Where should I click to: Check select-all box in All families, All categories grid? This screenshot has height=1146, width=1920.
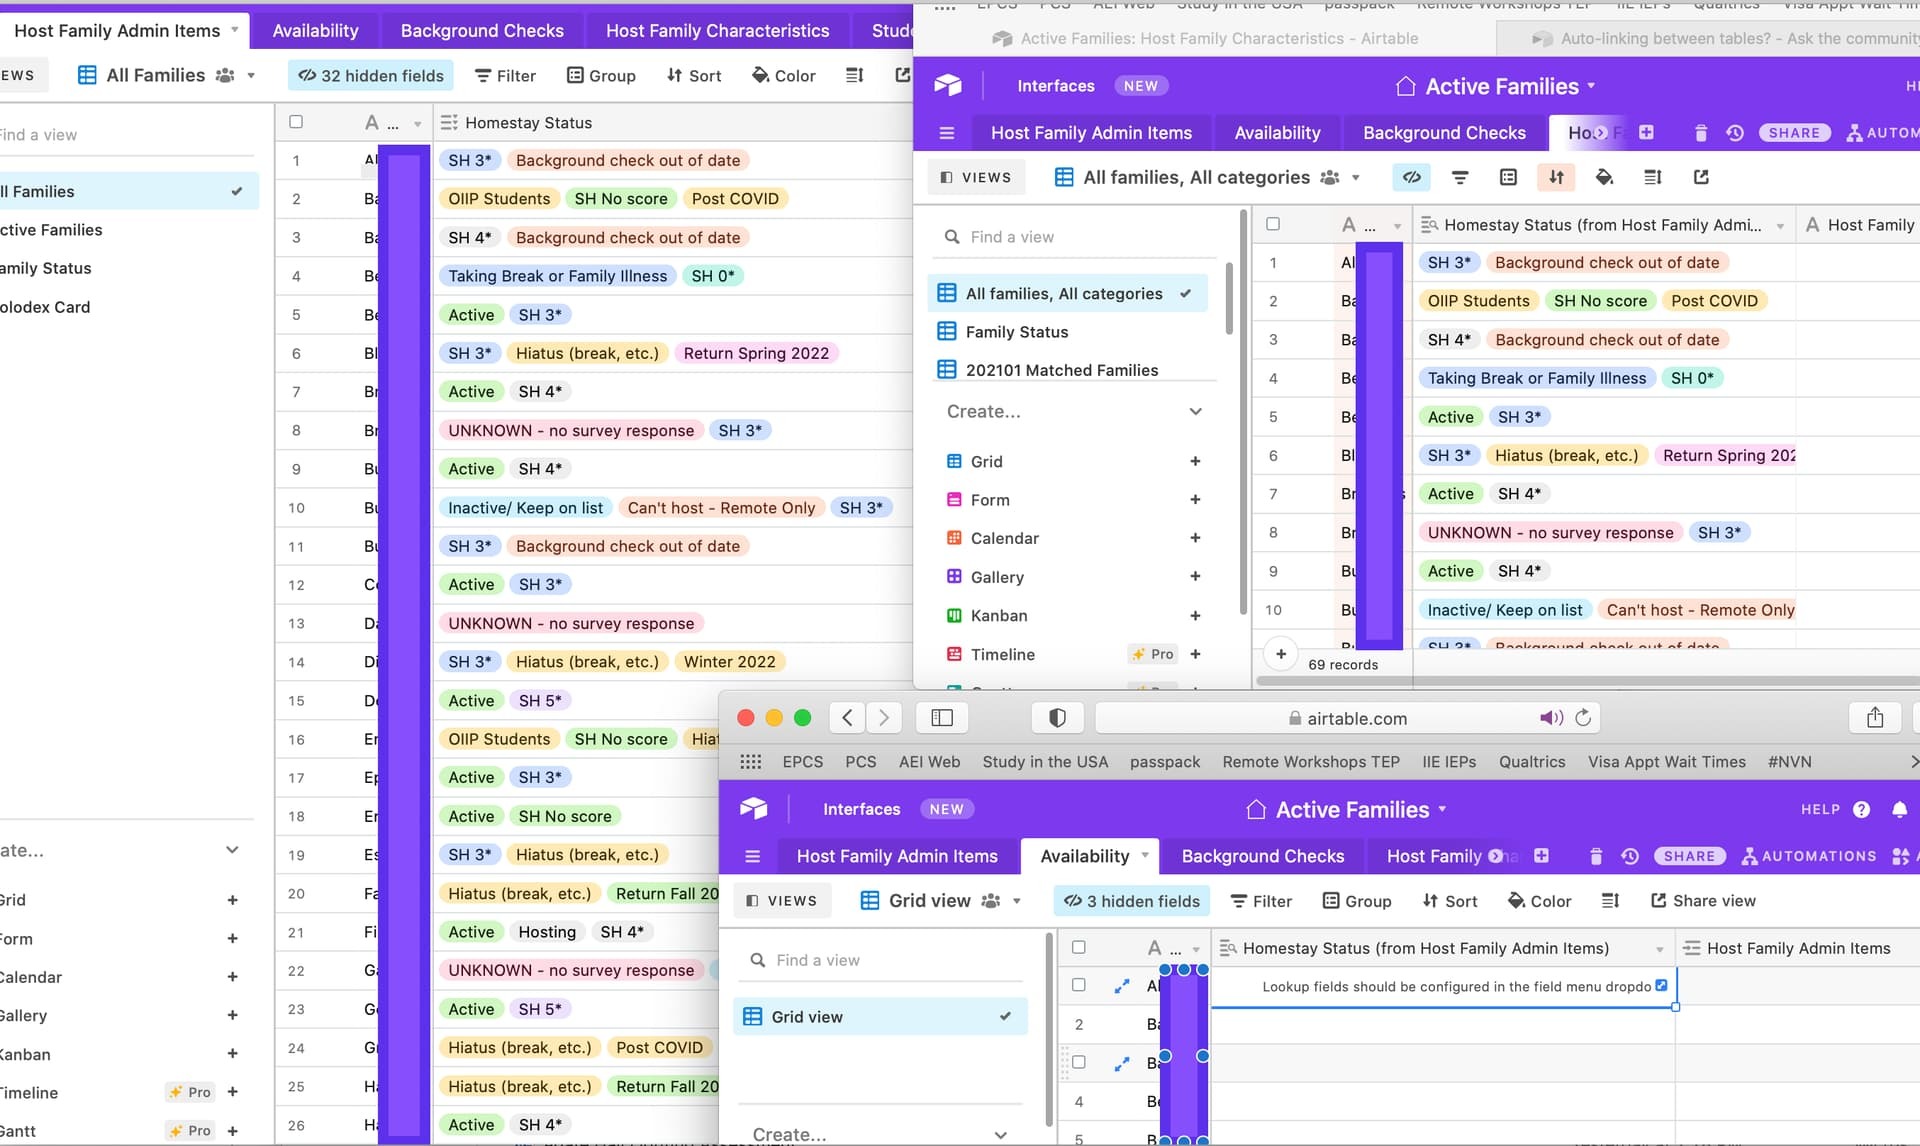1273,224
